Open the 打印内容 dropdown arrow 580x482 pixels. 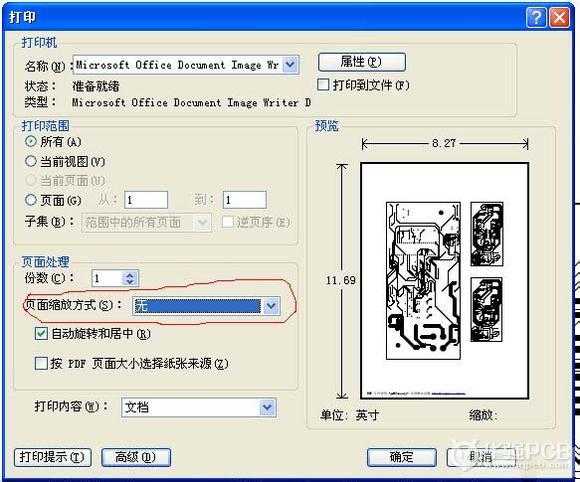point(267,407)
